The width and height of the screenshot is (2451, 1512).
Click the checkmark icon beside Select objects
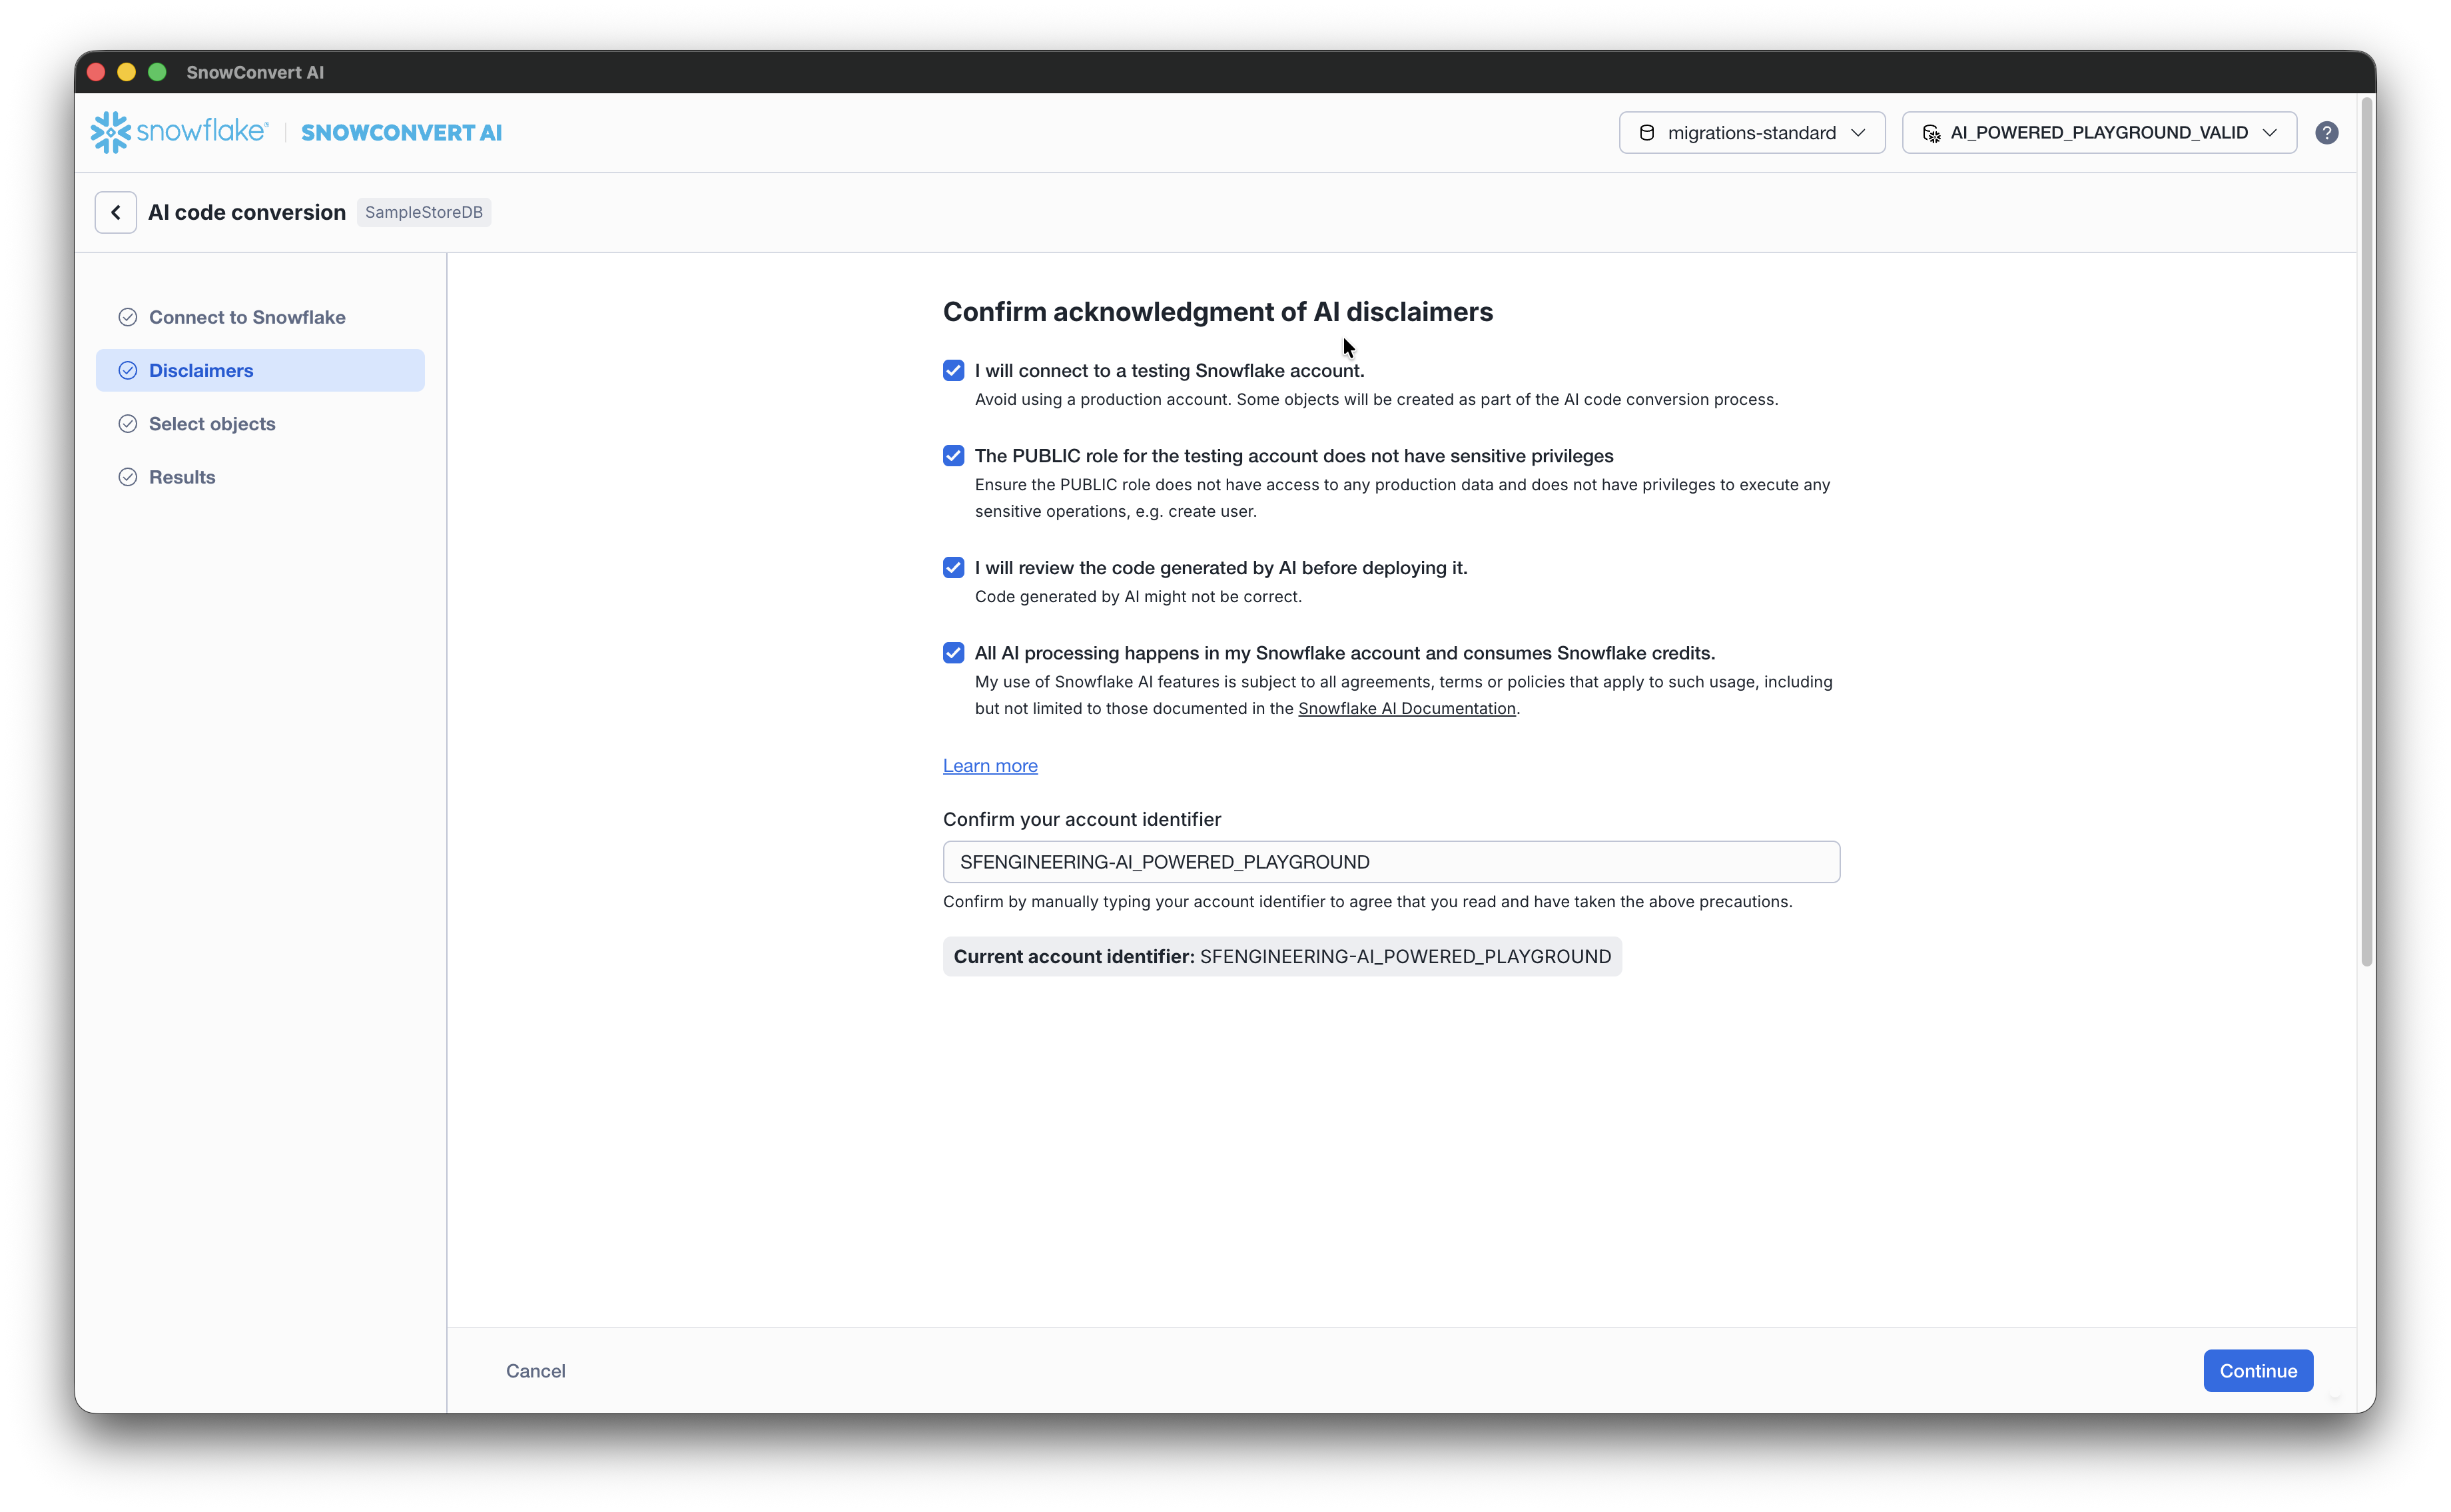pos(128,424)
